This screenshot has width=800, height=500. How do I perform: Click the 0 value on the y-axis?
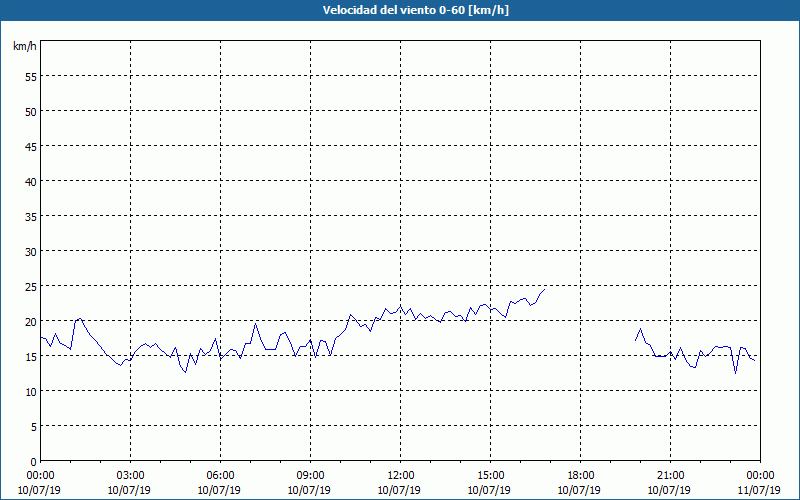[x=34, y=462]
